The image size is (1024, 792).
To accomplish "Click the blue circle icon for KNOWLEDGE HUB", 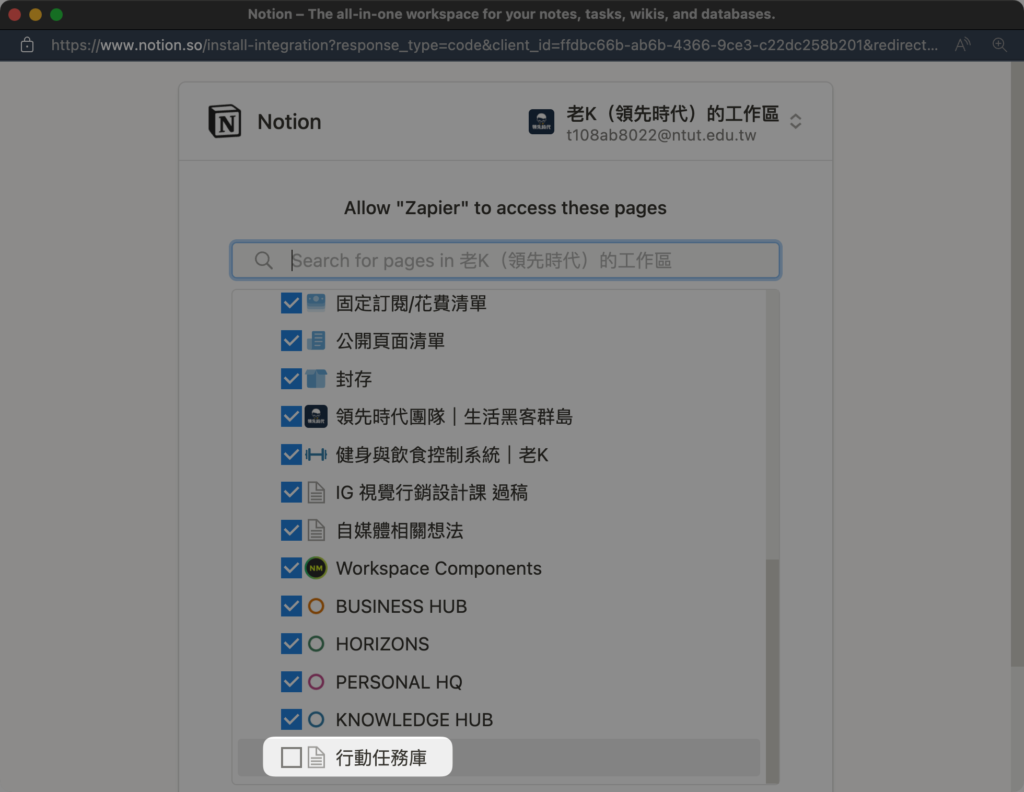I will tap(316, 720).
